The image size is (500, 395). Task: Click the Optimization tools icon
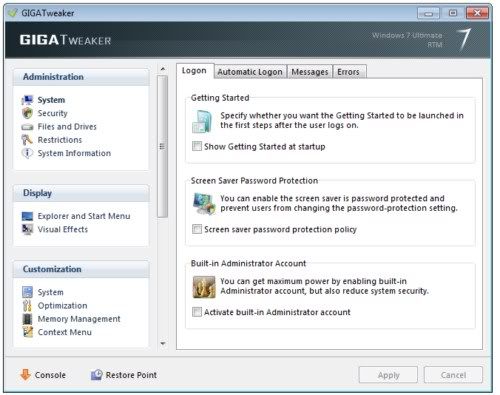click(27, 306)
